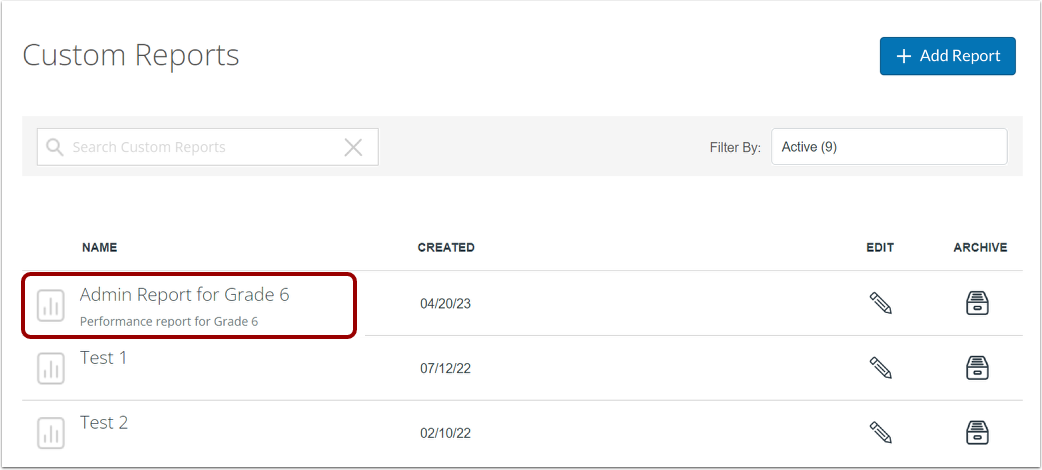Open the Test 1 report
Viewport: 1042px width, 470px height.
click(103, 358)
